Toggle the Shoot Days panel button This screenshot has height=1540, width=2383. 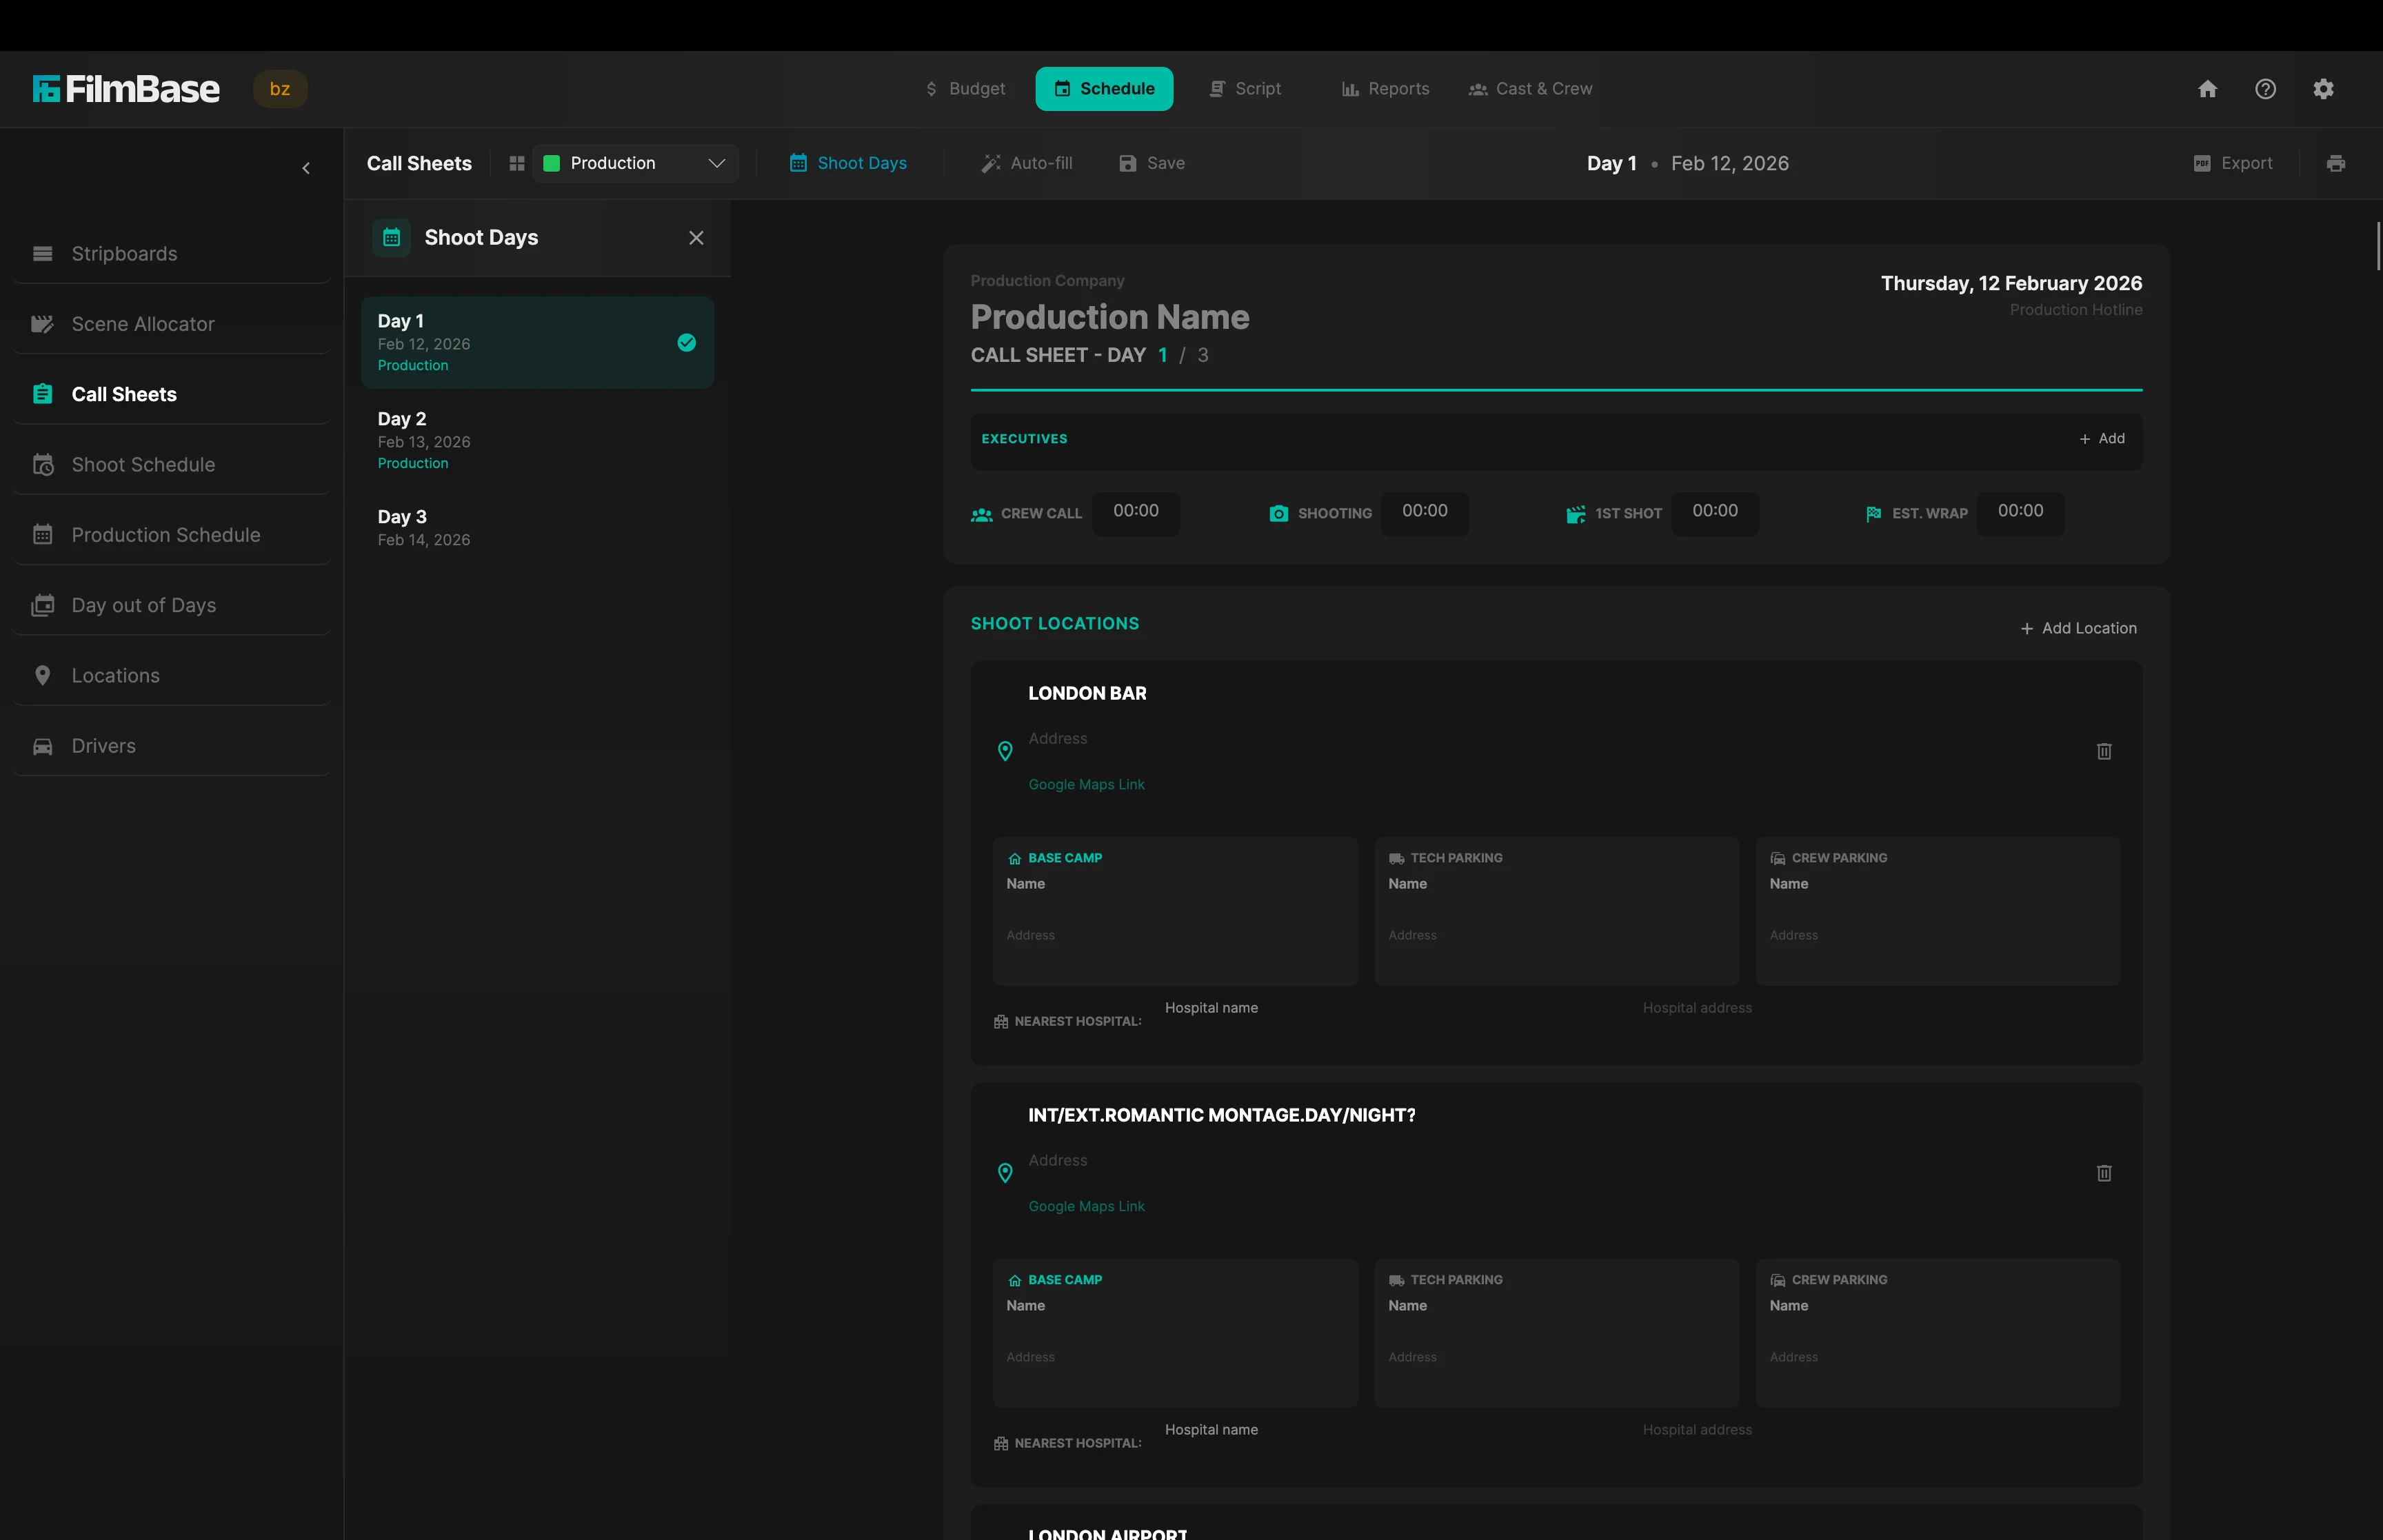(848, 163)
